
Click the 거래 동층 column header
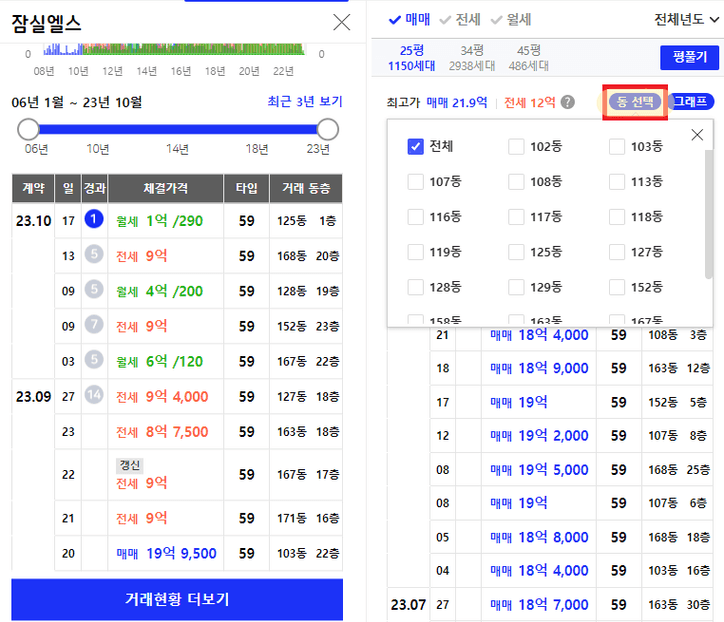[306, 188]
